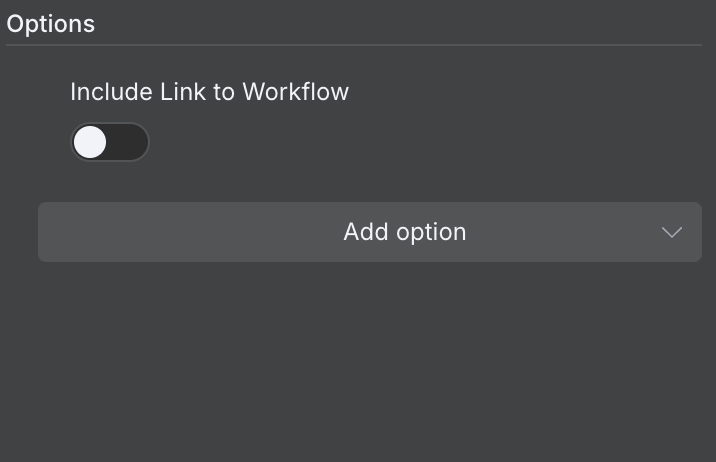Turn on the workflow link switch
The width and height of the screenshot is (716, 462).
click(109, 142)
